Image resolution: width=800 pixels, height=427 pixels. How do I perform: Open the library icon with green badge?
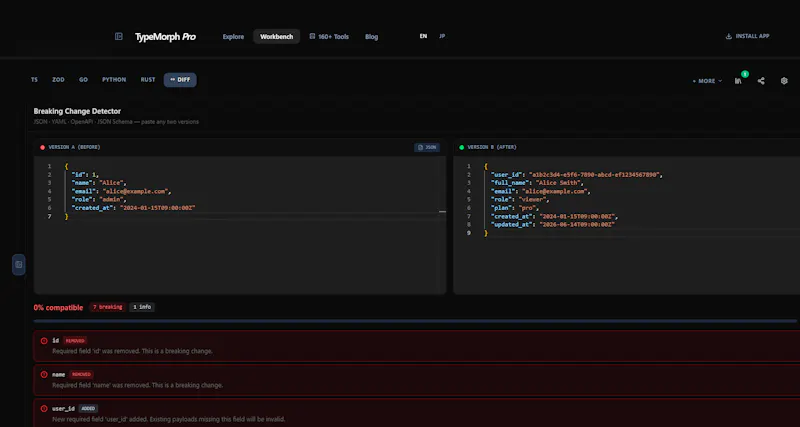click(738, 81)
